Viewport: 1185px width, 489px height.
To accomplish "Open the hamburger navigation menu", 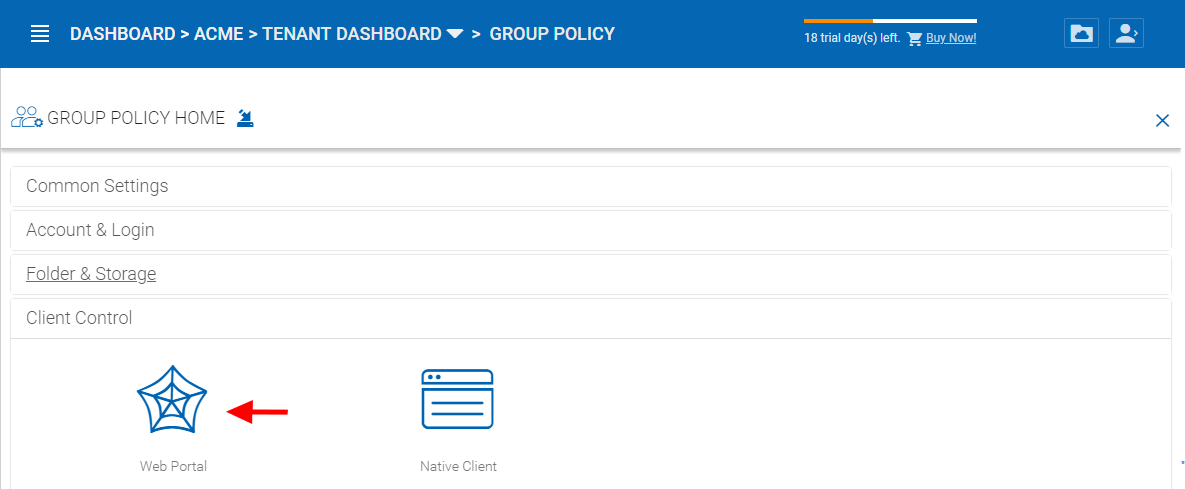I will pos(40,34).
